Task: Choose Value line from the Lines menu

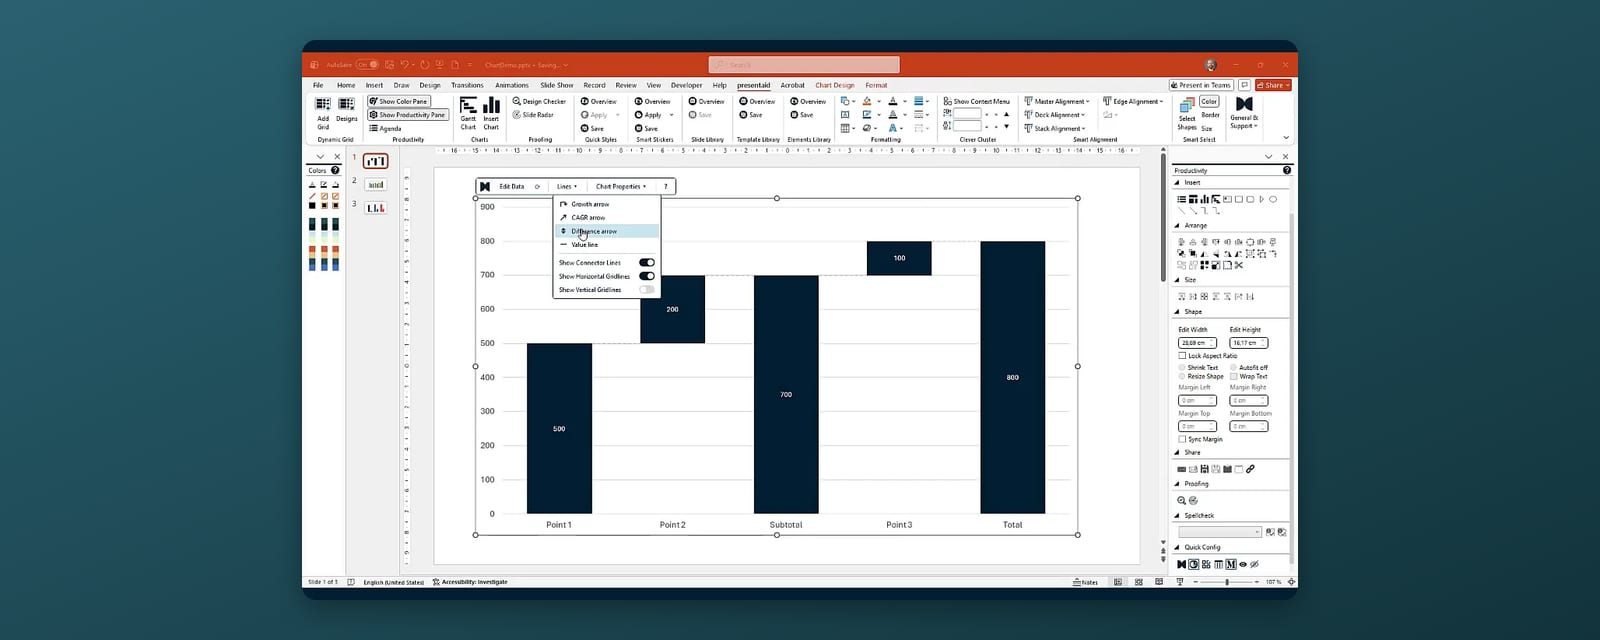Action: click(585, 245)
